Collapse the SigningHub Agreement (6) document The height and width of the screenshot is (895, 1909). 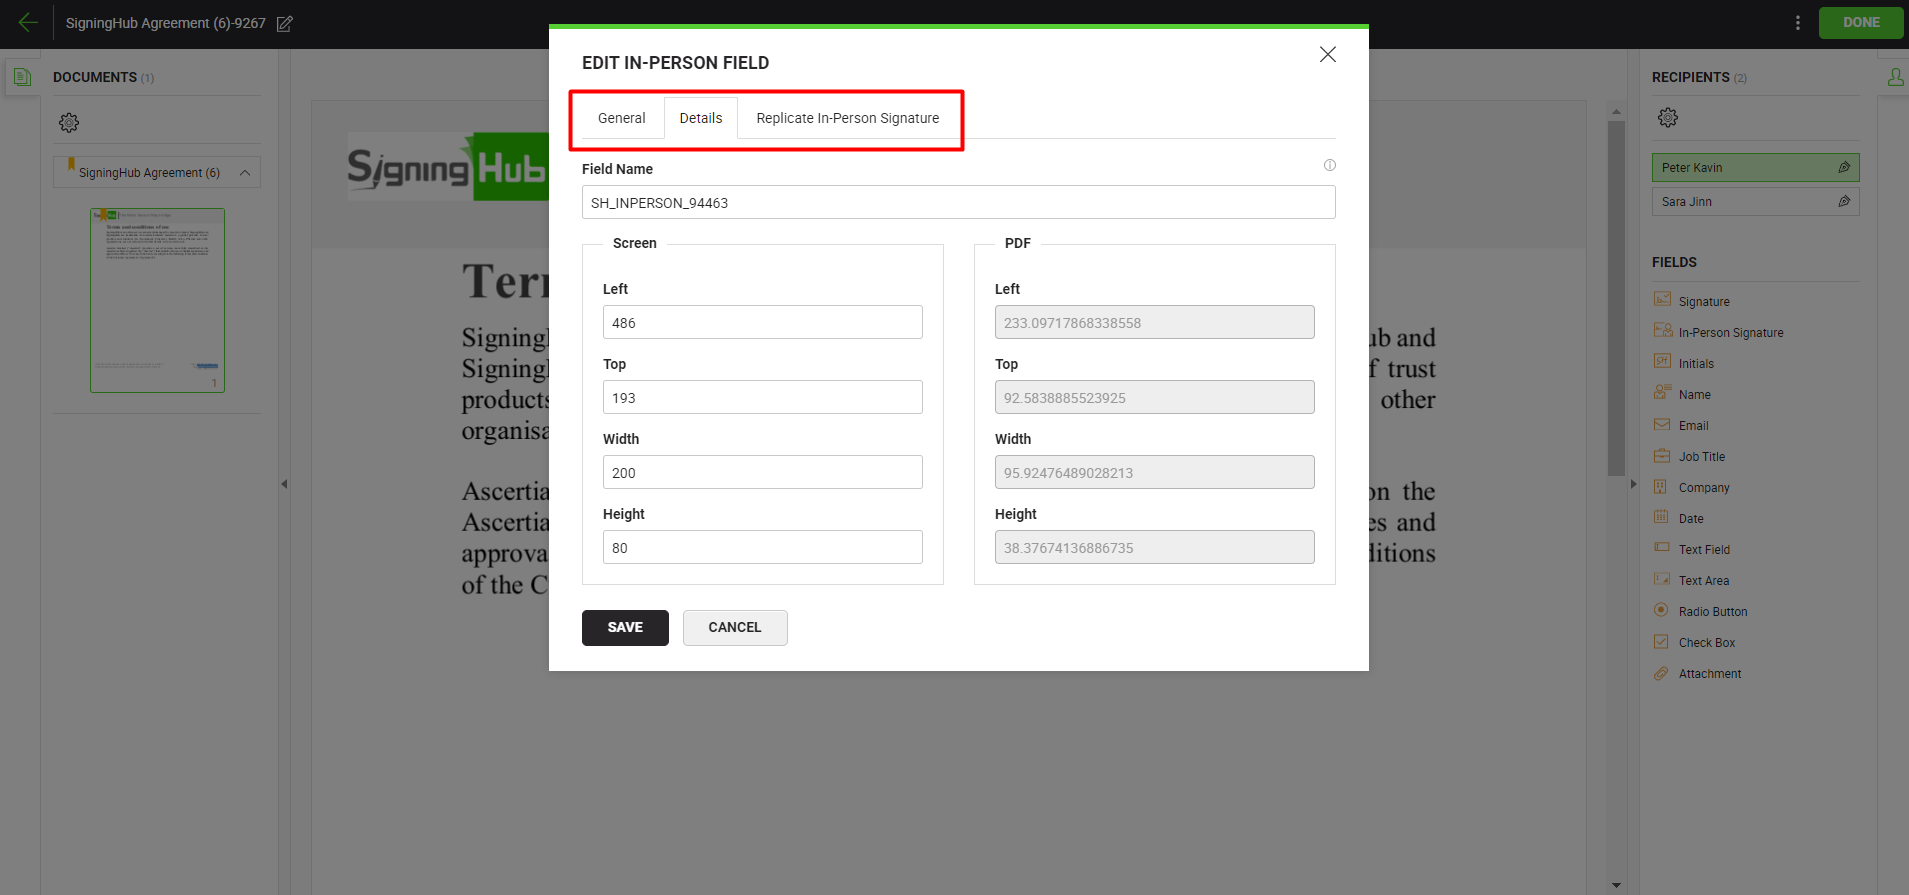(x=245, y=173)
